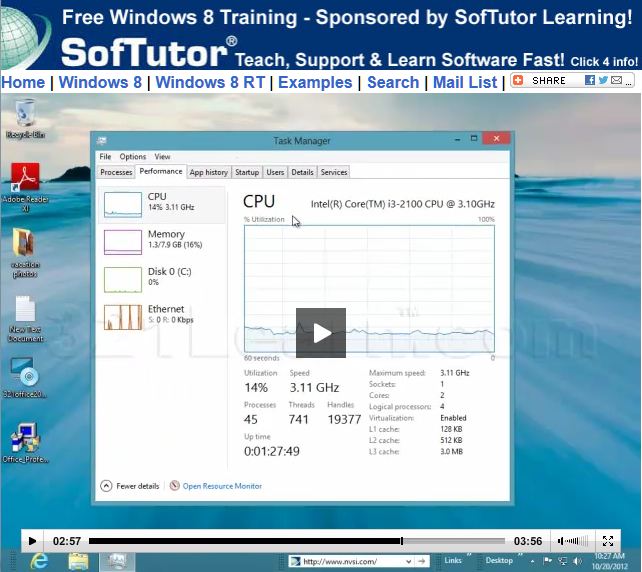Click the uptime value 0:01:27:49
This screenshot has height=572, width=642.
coord(272,451)
